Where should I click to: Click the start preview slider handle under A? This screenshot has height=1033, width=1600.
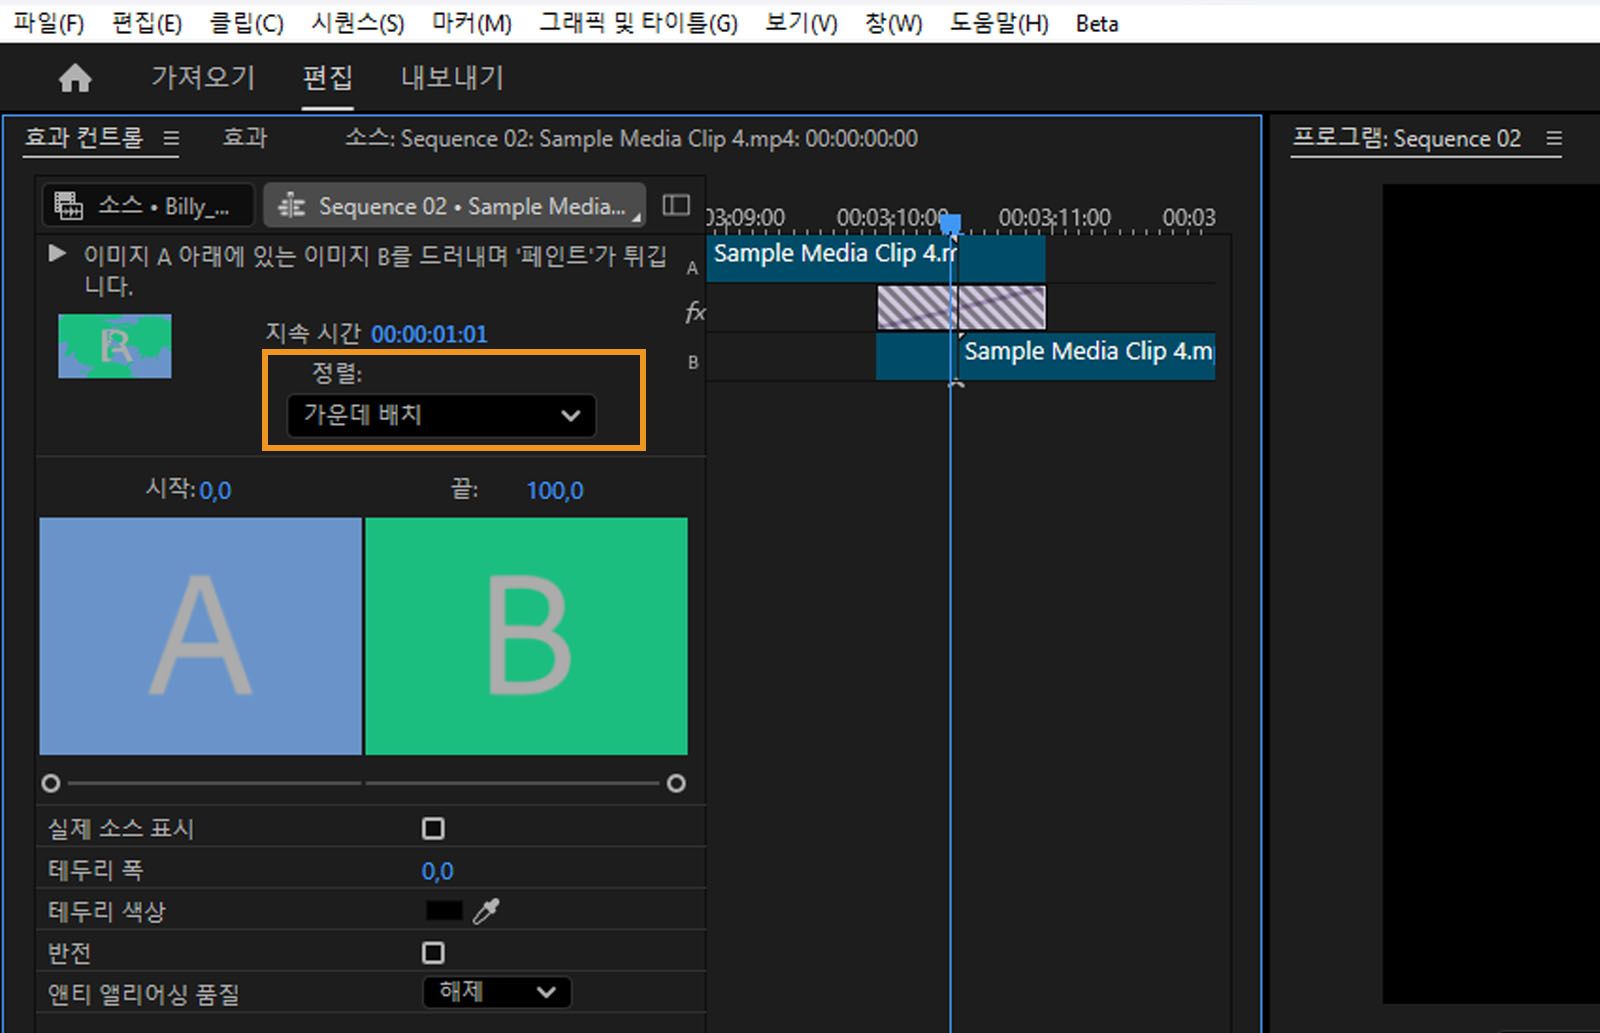pyautogui.click(x=51, y=783)
